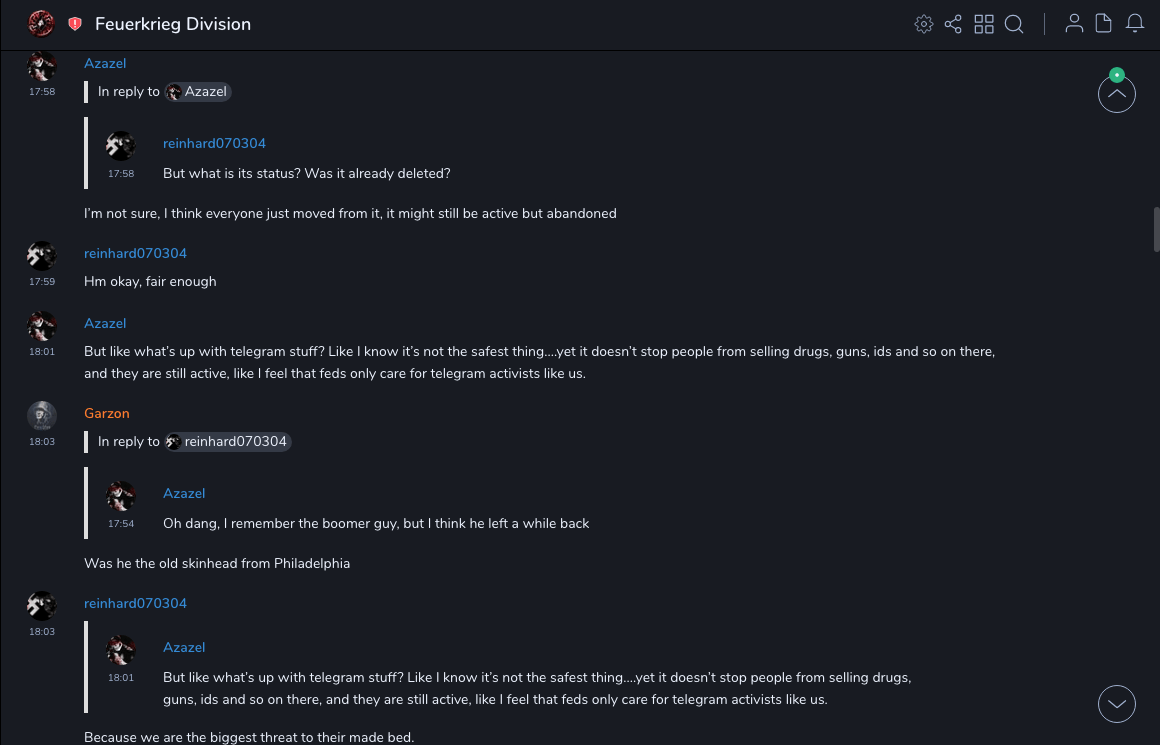
Task: Open reinhard070304's username on "Hm okay" message
Action: pos(135,254)
